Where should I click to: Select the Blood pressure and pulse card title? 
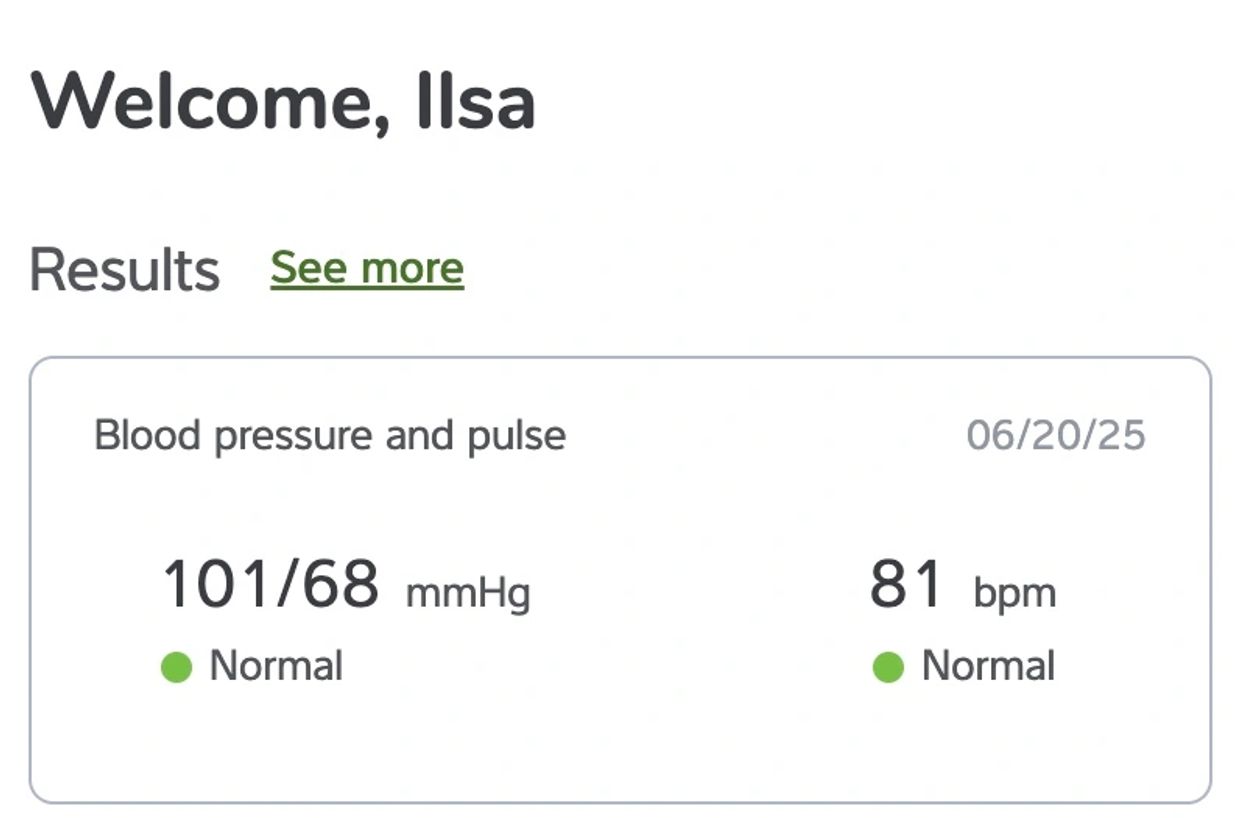pos(329,436)
